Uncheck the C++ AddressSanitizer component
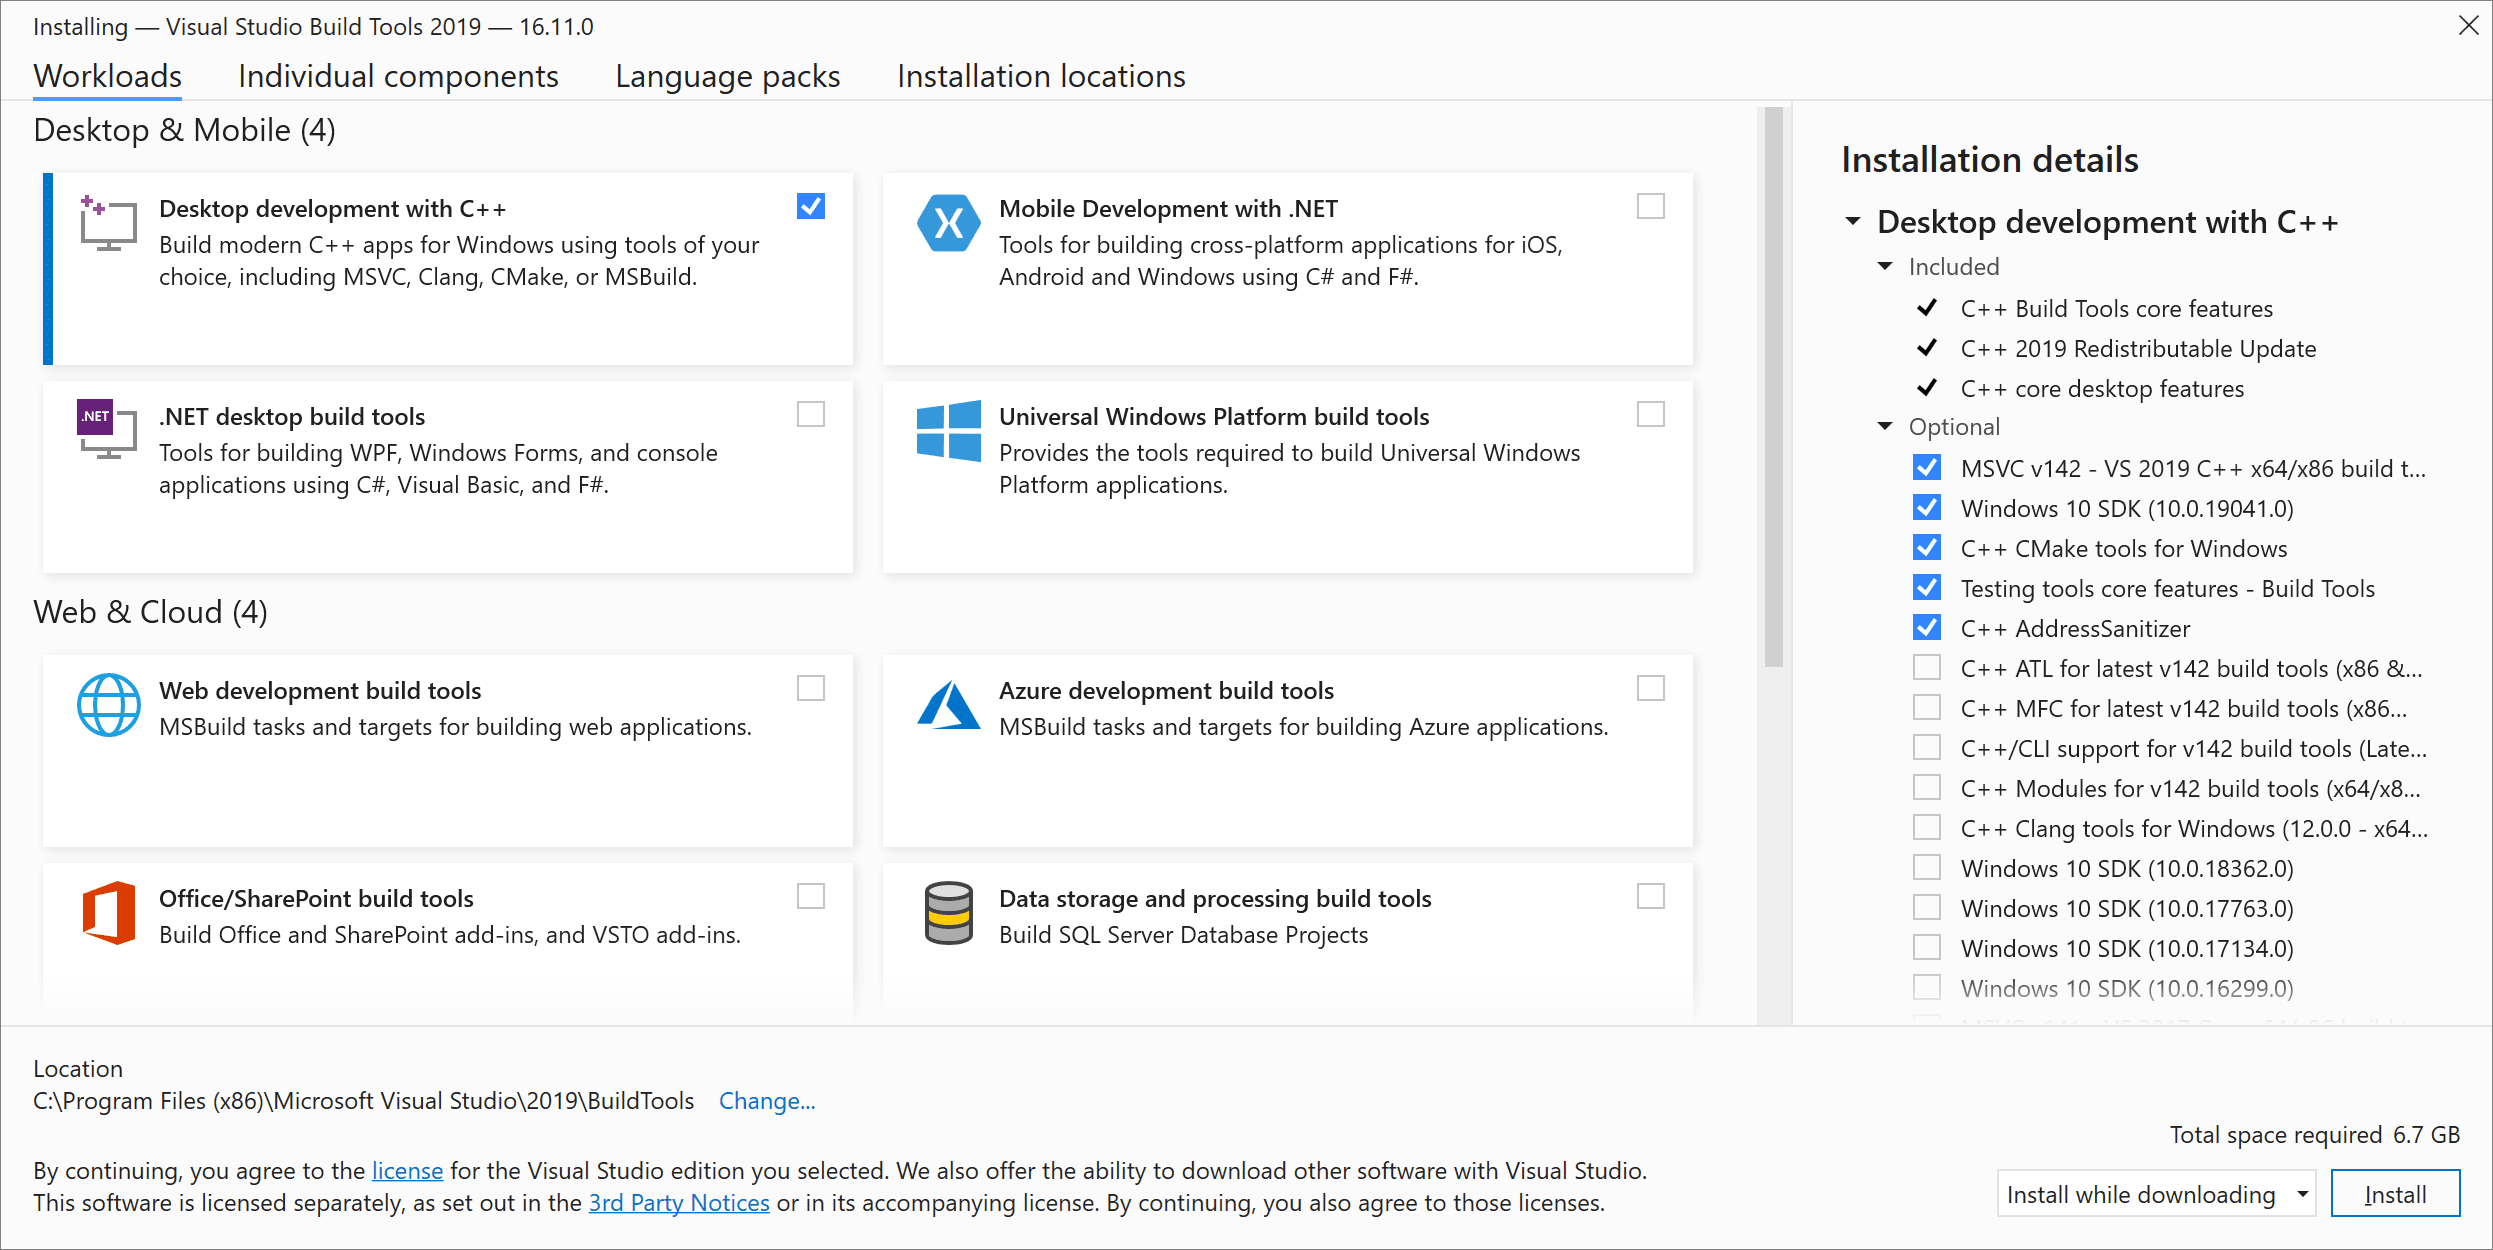 1926,628
